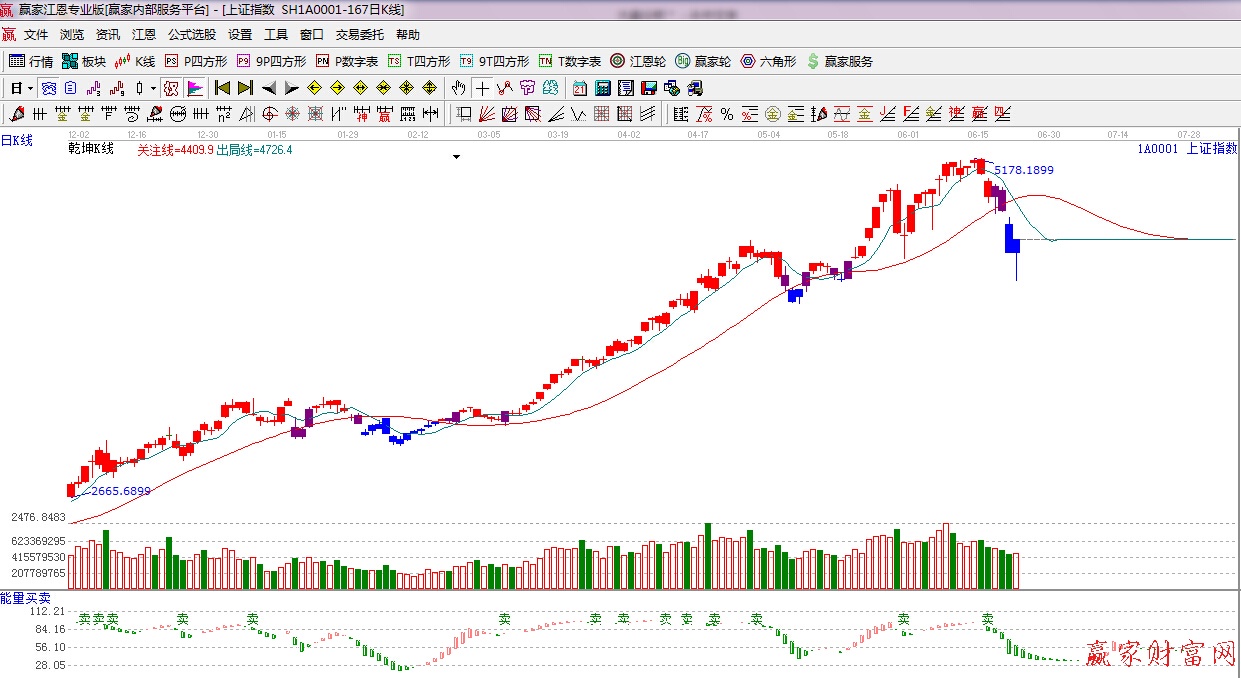Expand the 日 period dropdown arrow
The image size is (1241, 678).
(x=31, y=88)
